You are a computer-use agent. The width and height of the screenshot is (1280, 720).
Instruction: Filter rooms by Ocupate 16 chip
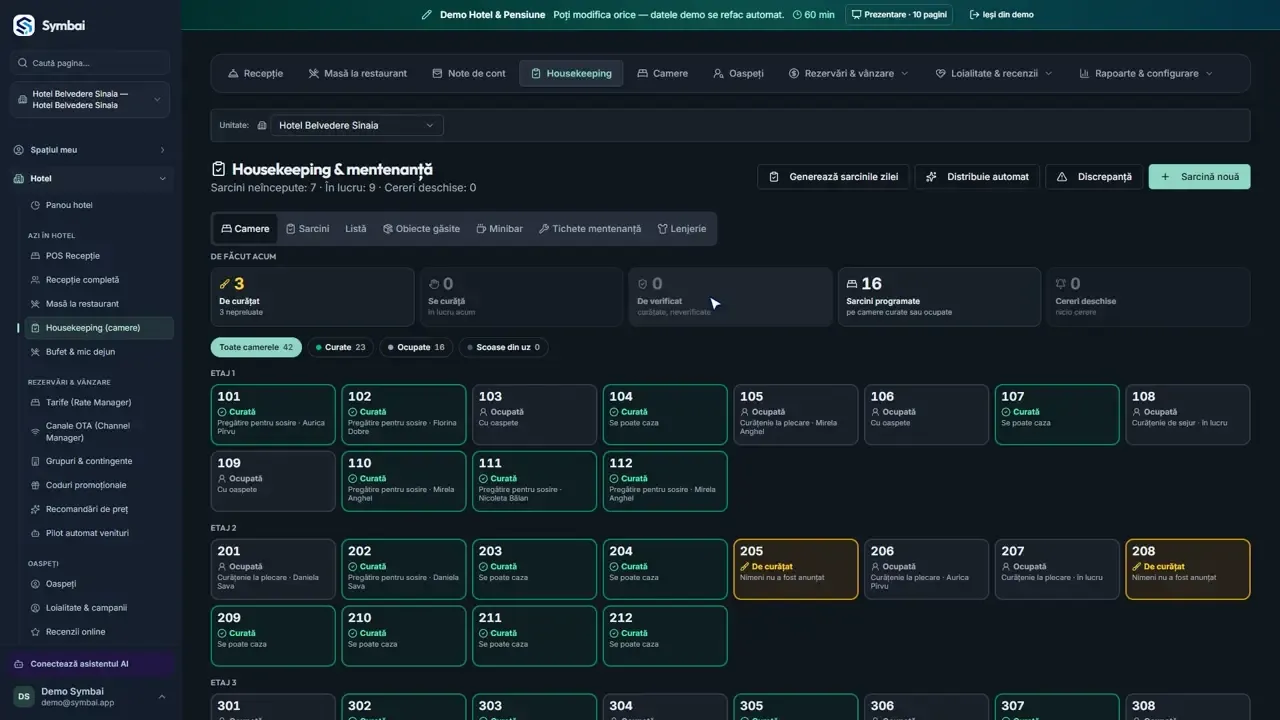[416, 347]
